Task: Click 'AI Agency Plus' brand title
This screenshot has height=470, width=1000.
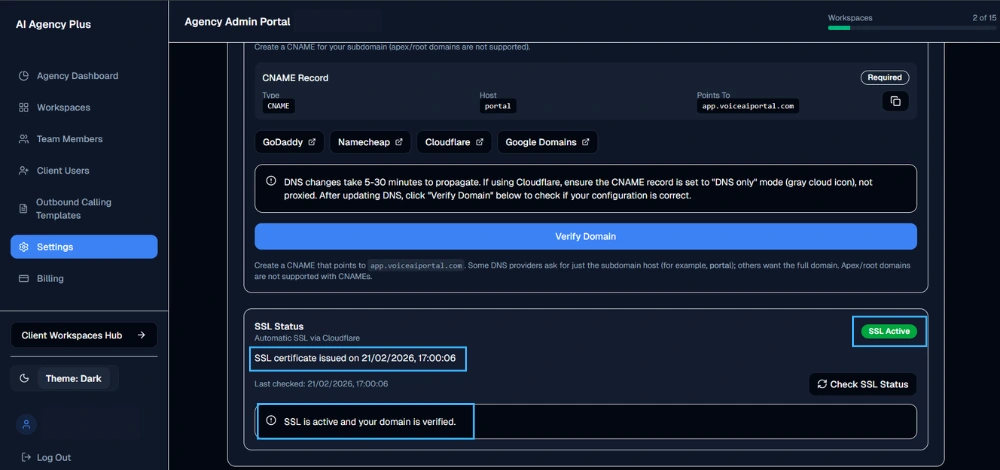Action: coord(54,25)
